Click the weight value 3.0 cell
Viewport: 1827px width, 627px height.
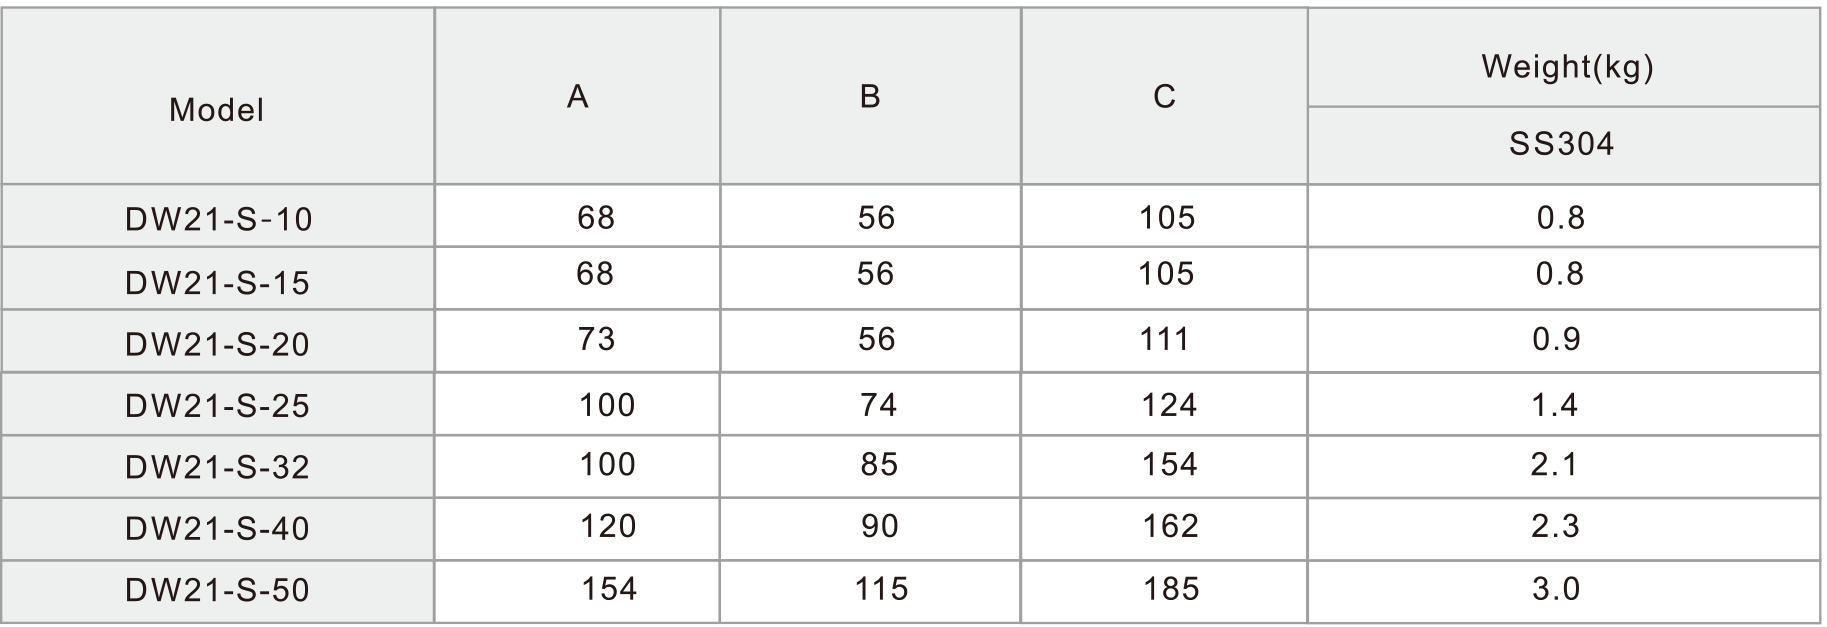point(1564,591)
